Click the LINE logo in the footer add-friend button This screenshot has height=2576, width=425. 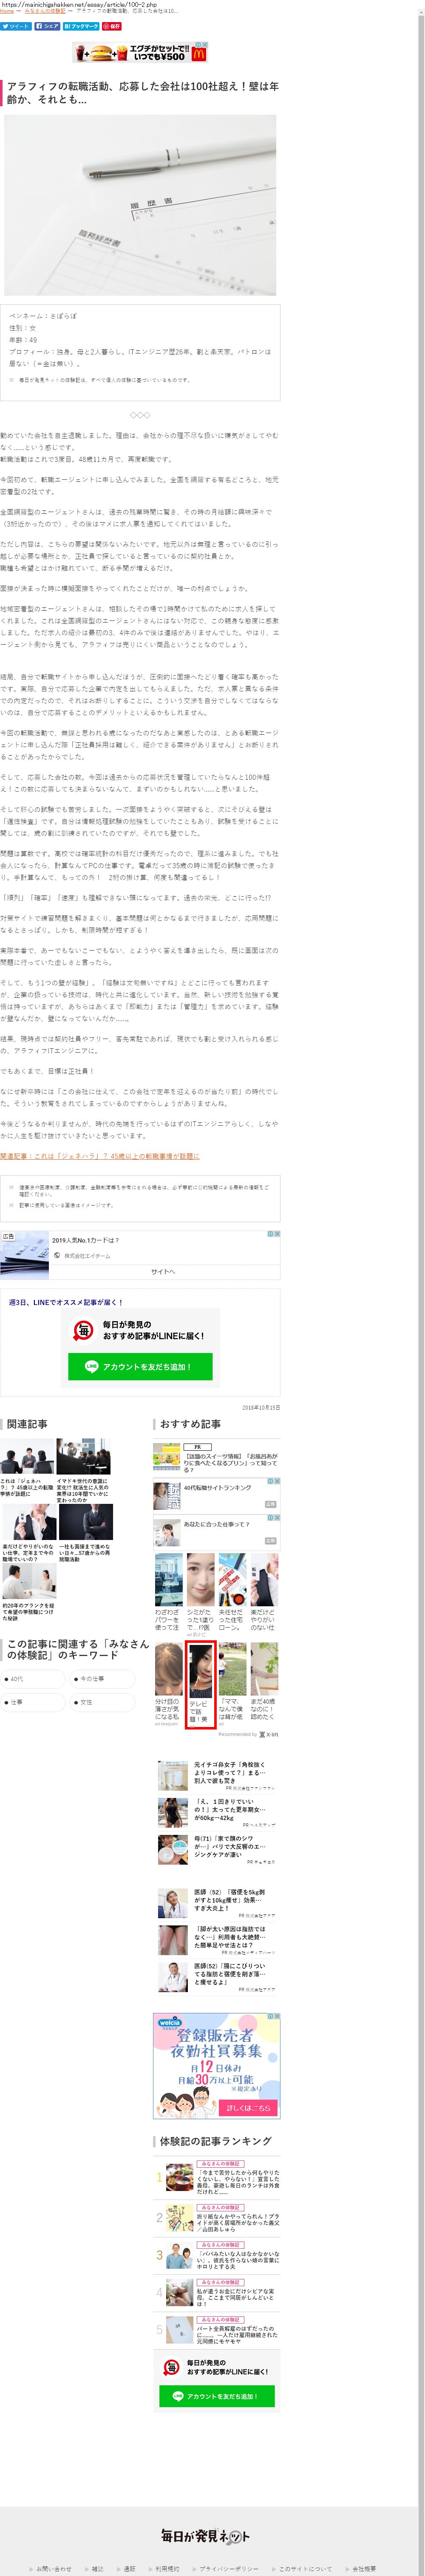(x=178, y=2396)
